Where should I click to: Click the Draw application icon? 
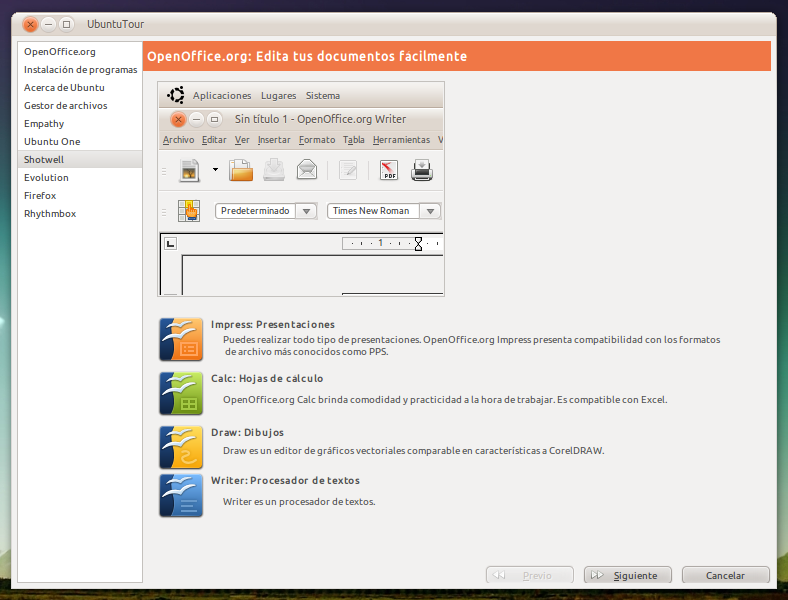coord(181,447)
